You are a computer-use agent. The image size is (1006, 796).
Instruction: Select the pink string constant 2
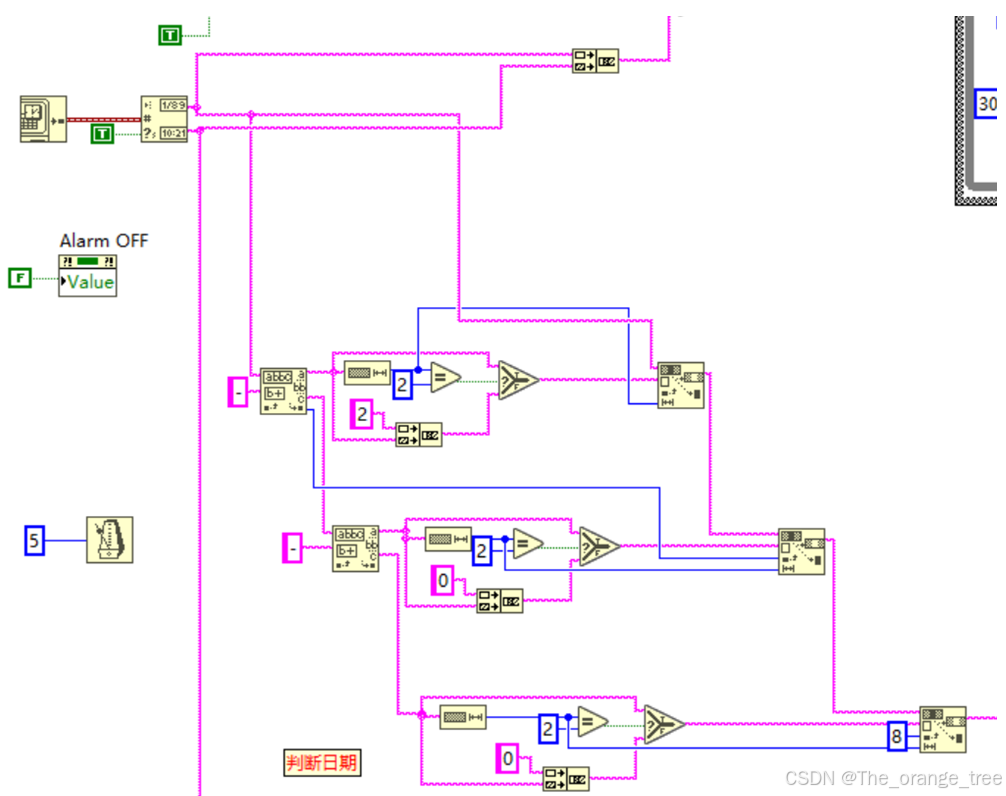click(x=362, y=414)
